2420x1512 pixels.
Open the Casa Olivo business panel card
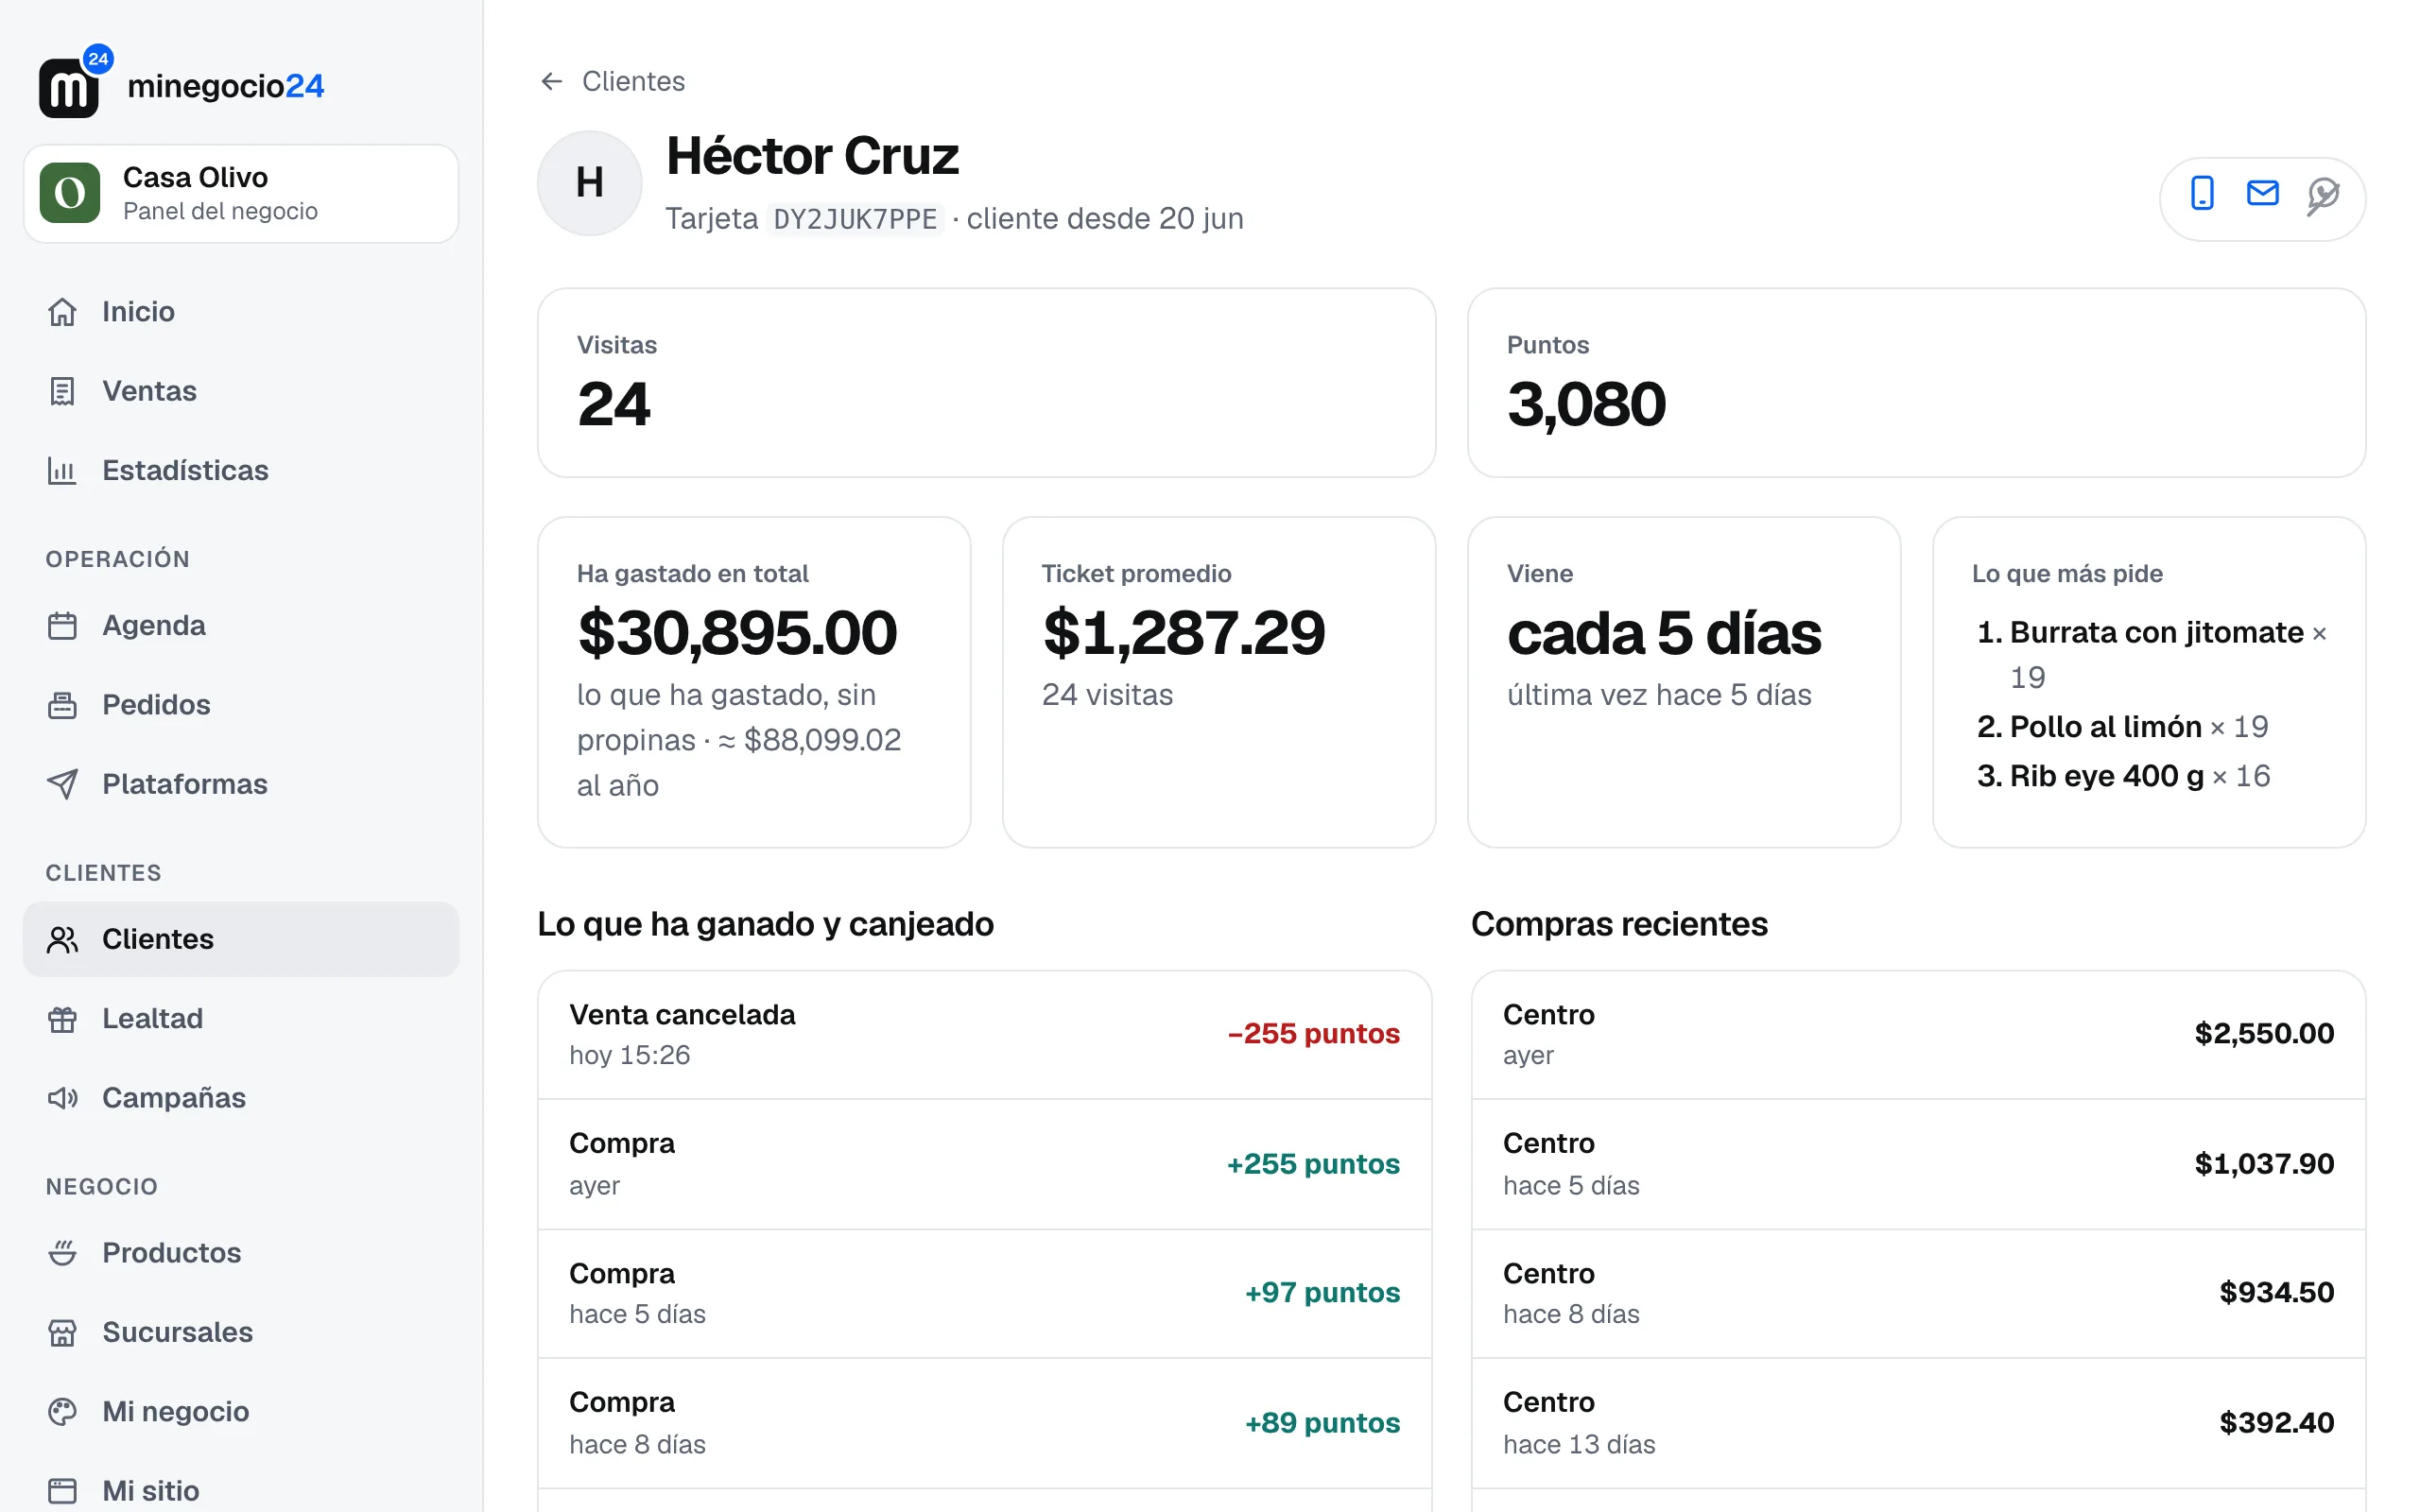pyautogui.click(x=241, y=193)
